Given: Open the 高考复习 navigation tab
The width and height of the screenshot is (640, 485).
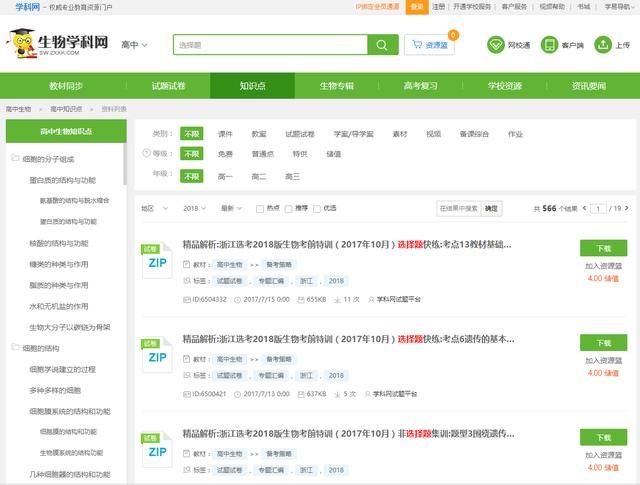Looking at the screenshot, I should tap(421, 86).
